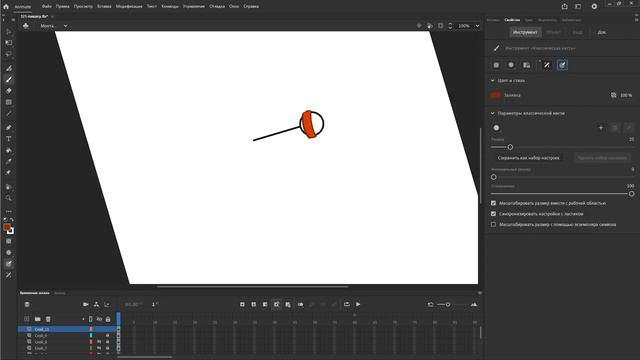Select the highlighted top layer in the timeline
The image size is (640, 360).
[x=67, y=329]
